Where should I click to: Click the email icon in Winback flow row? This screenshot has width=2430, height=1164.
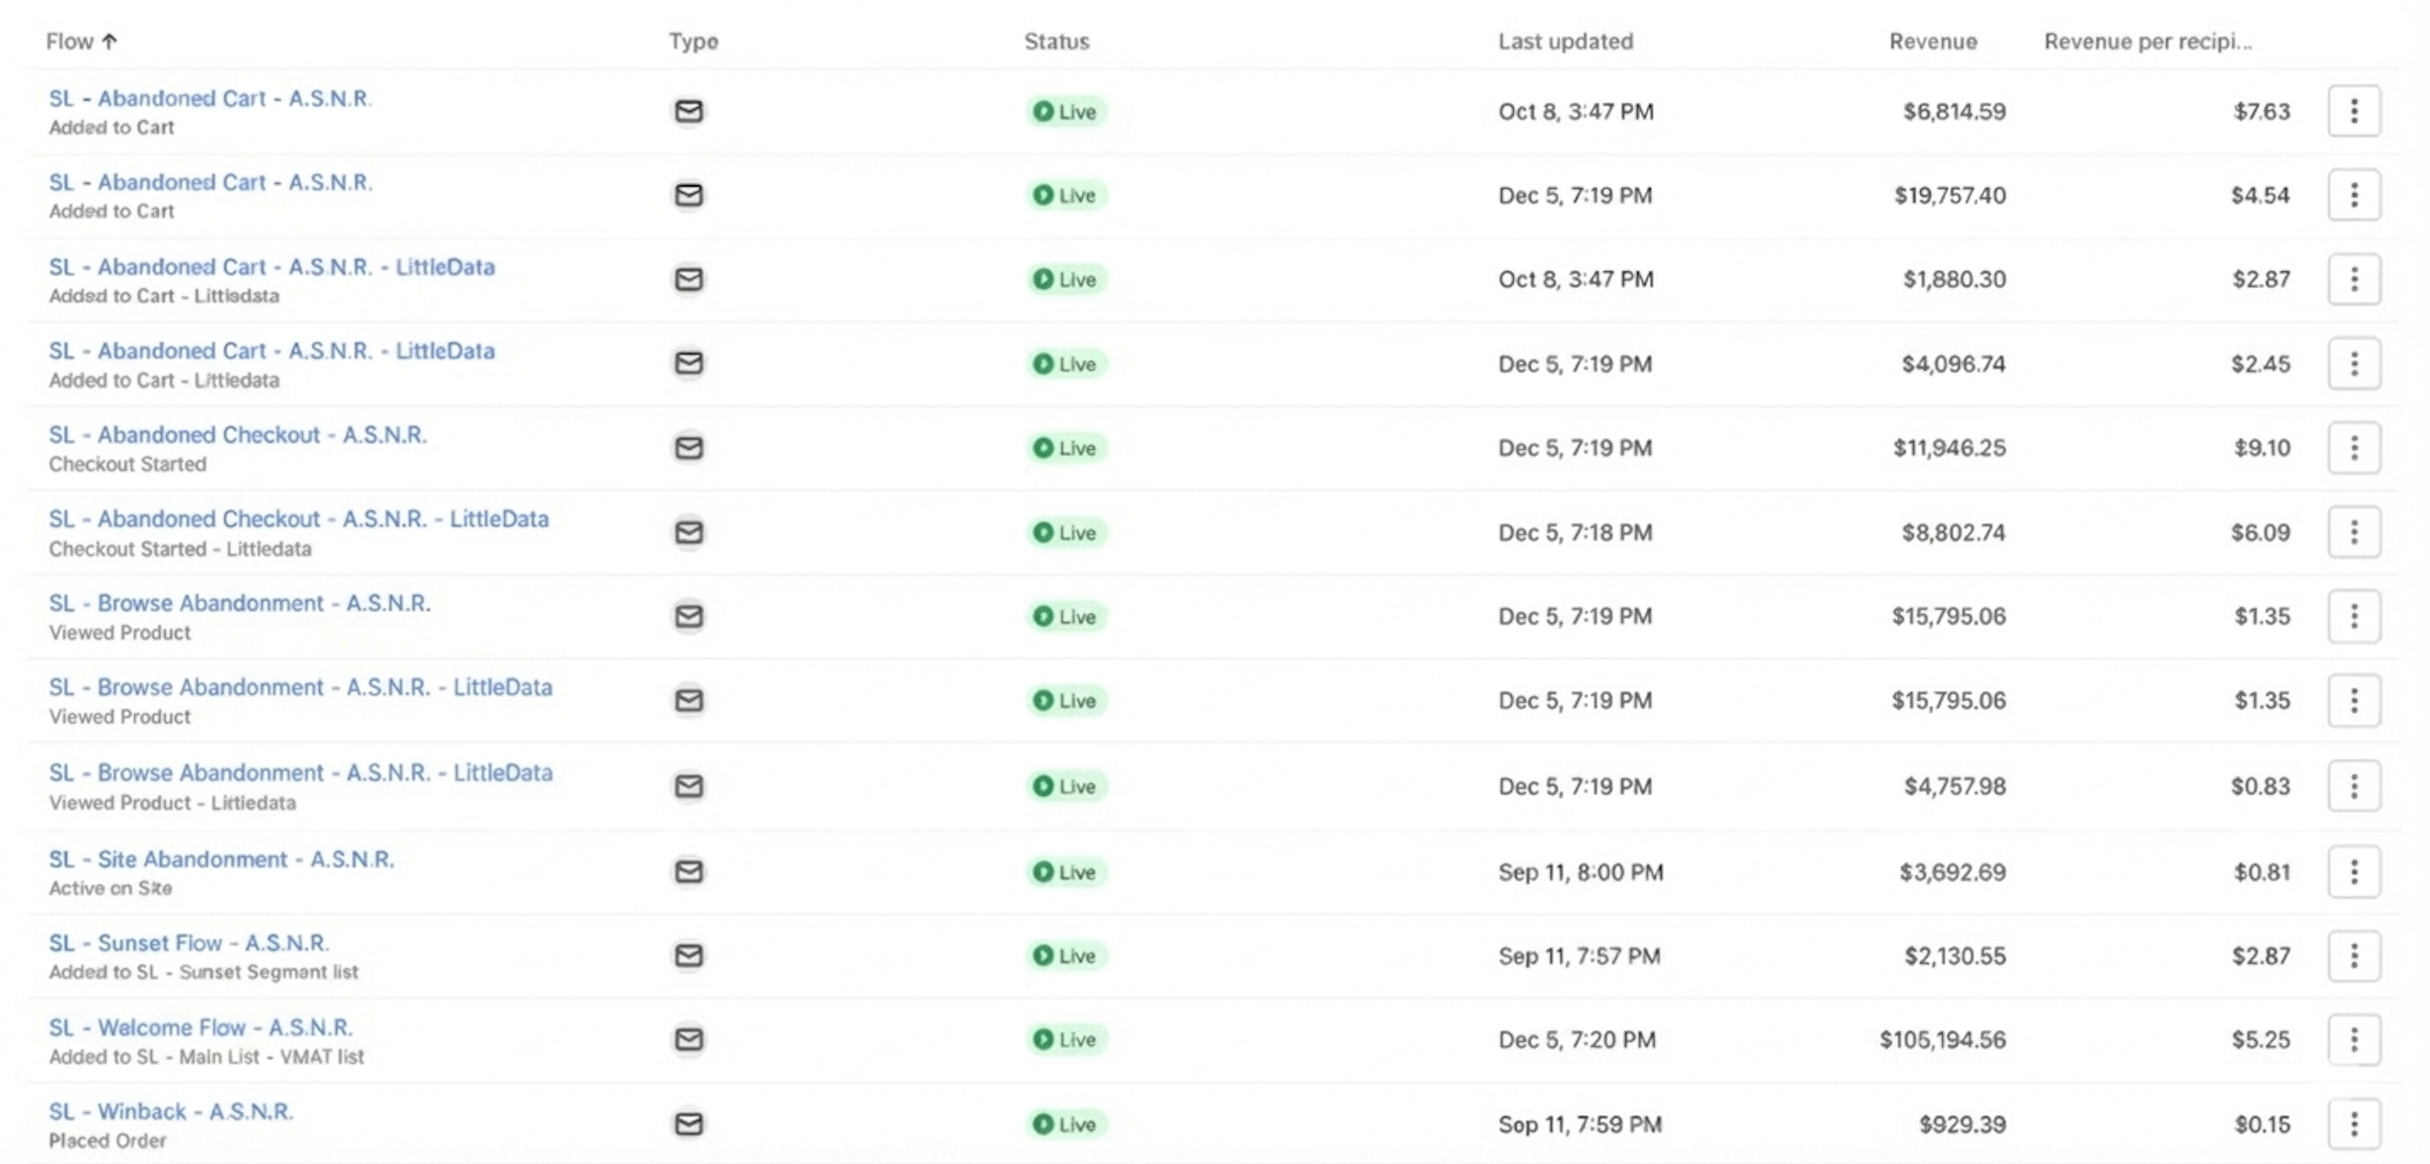tap(688, 1124)
